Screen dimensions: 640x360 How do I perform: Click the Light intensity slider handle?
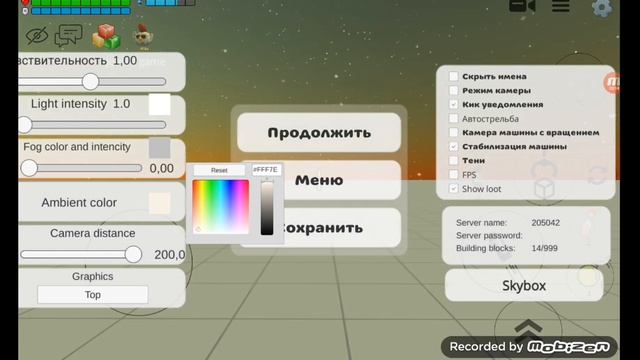(x=24, y=124)
